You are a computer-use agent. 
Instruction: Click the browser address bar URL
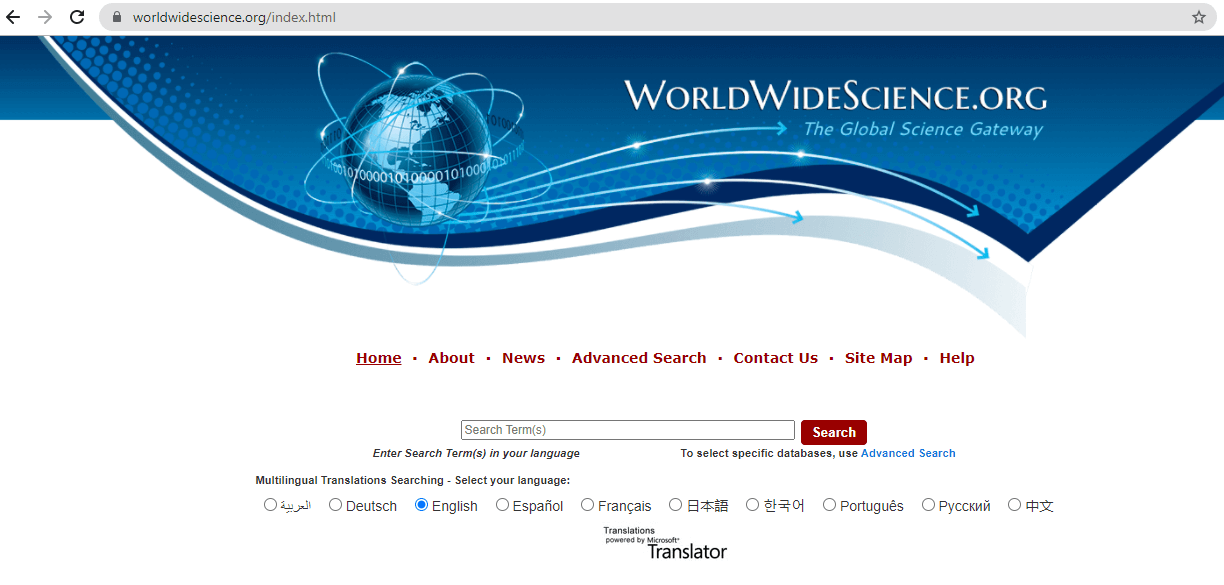pos(234,17)
